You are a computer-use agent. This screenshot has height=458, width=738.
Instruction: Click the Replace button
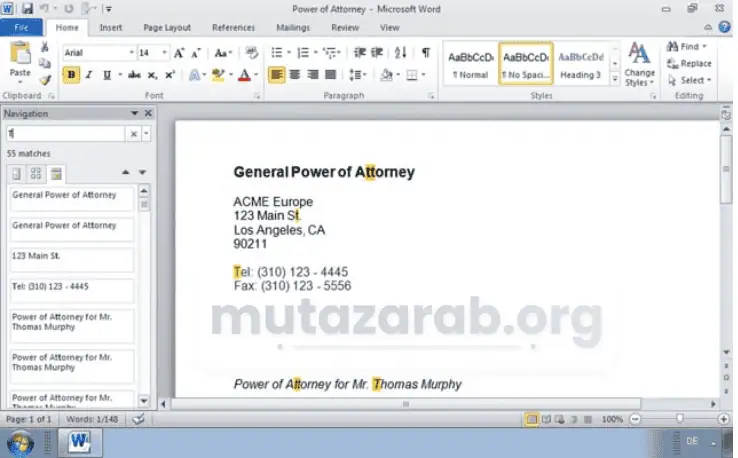point(690,64)
